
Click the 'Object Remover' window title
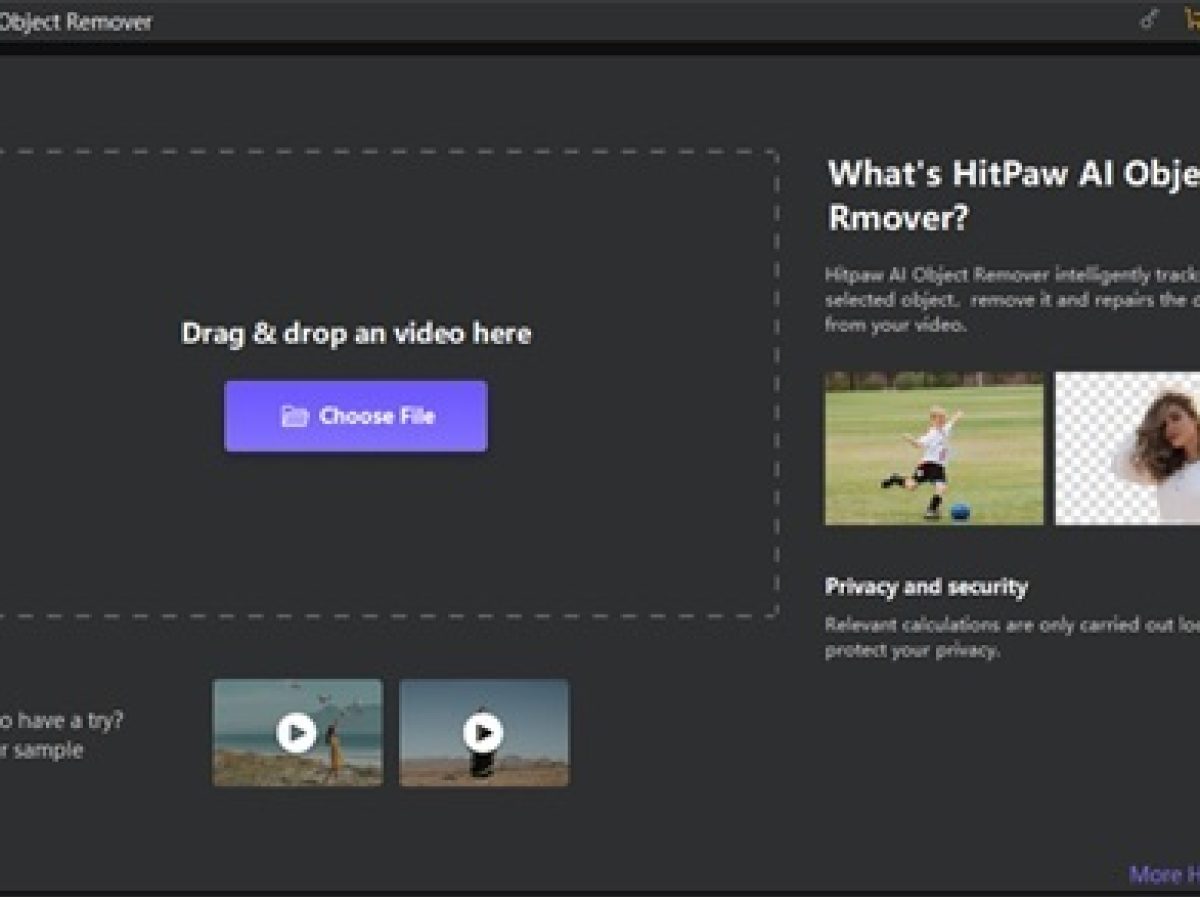[x=76, y=21]
